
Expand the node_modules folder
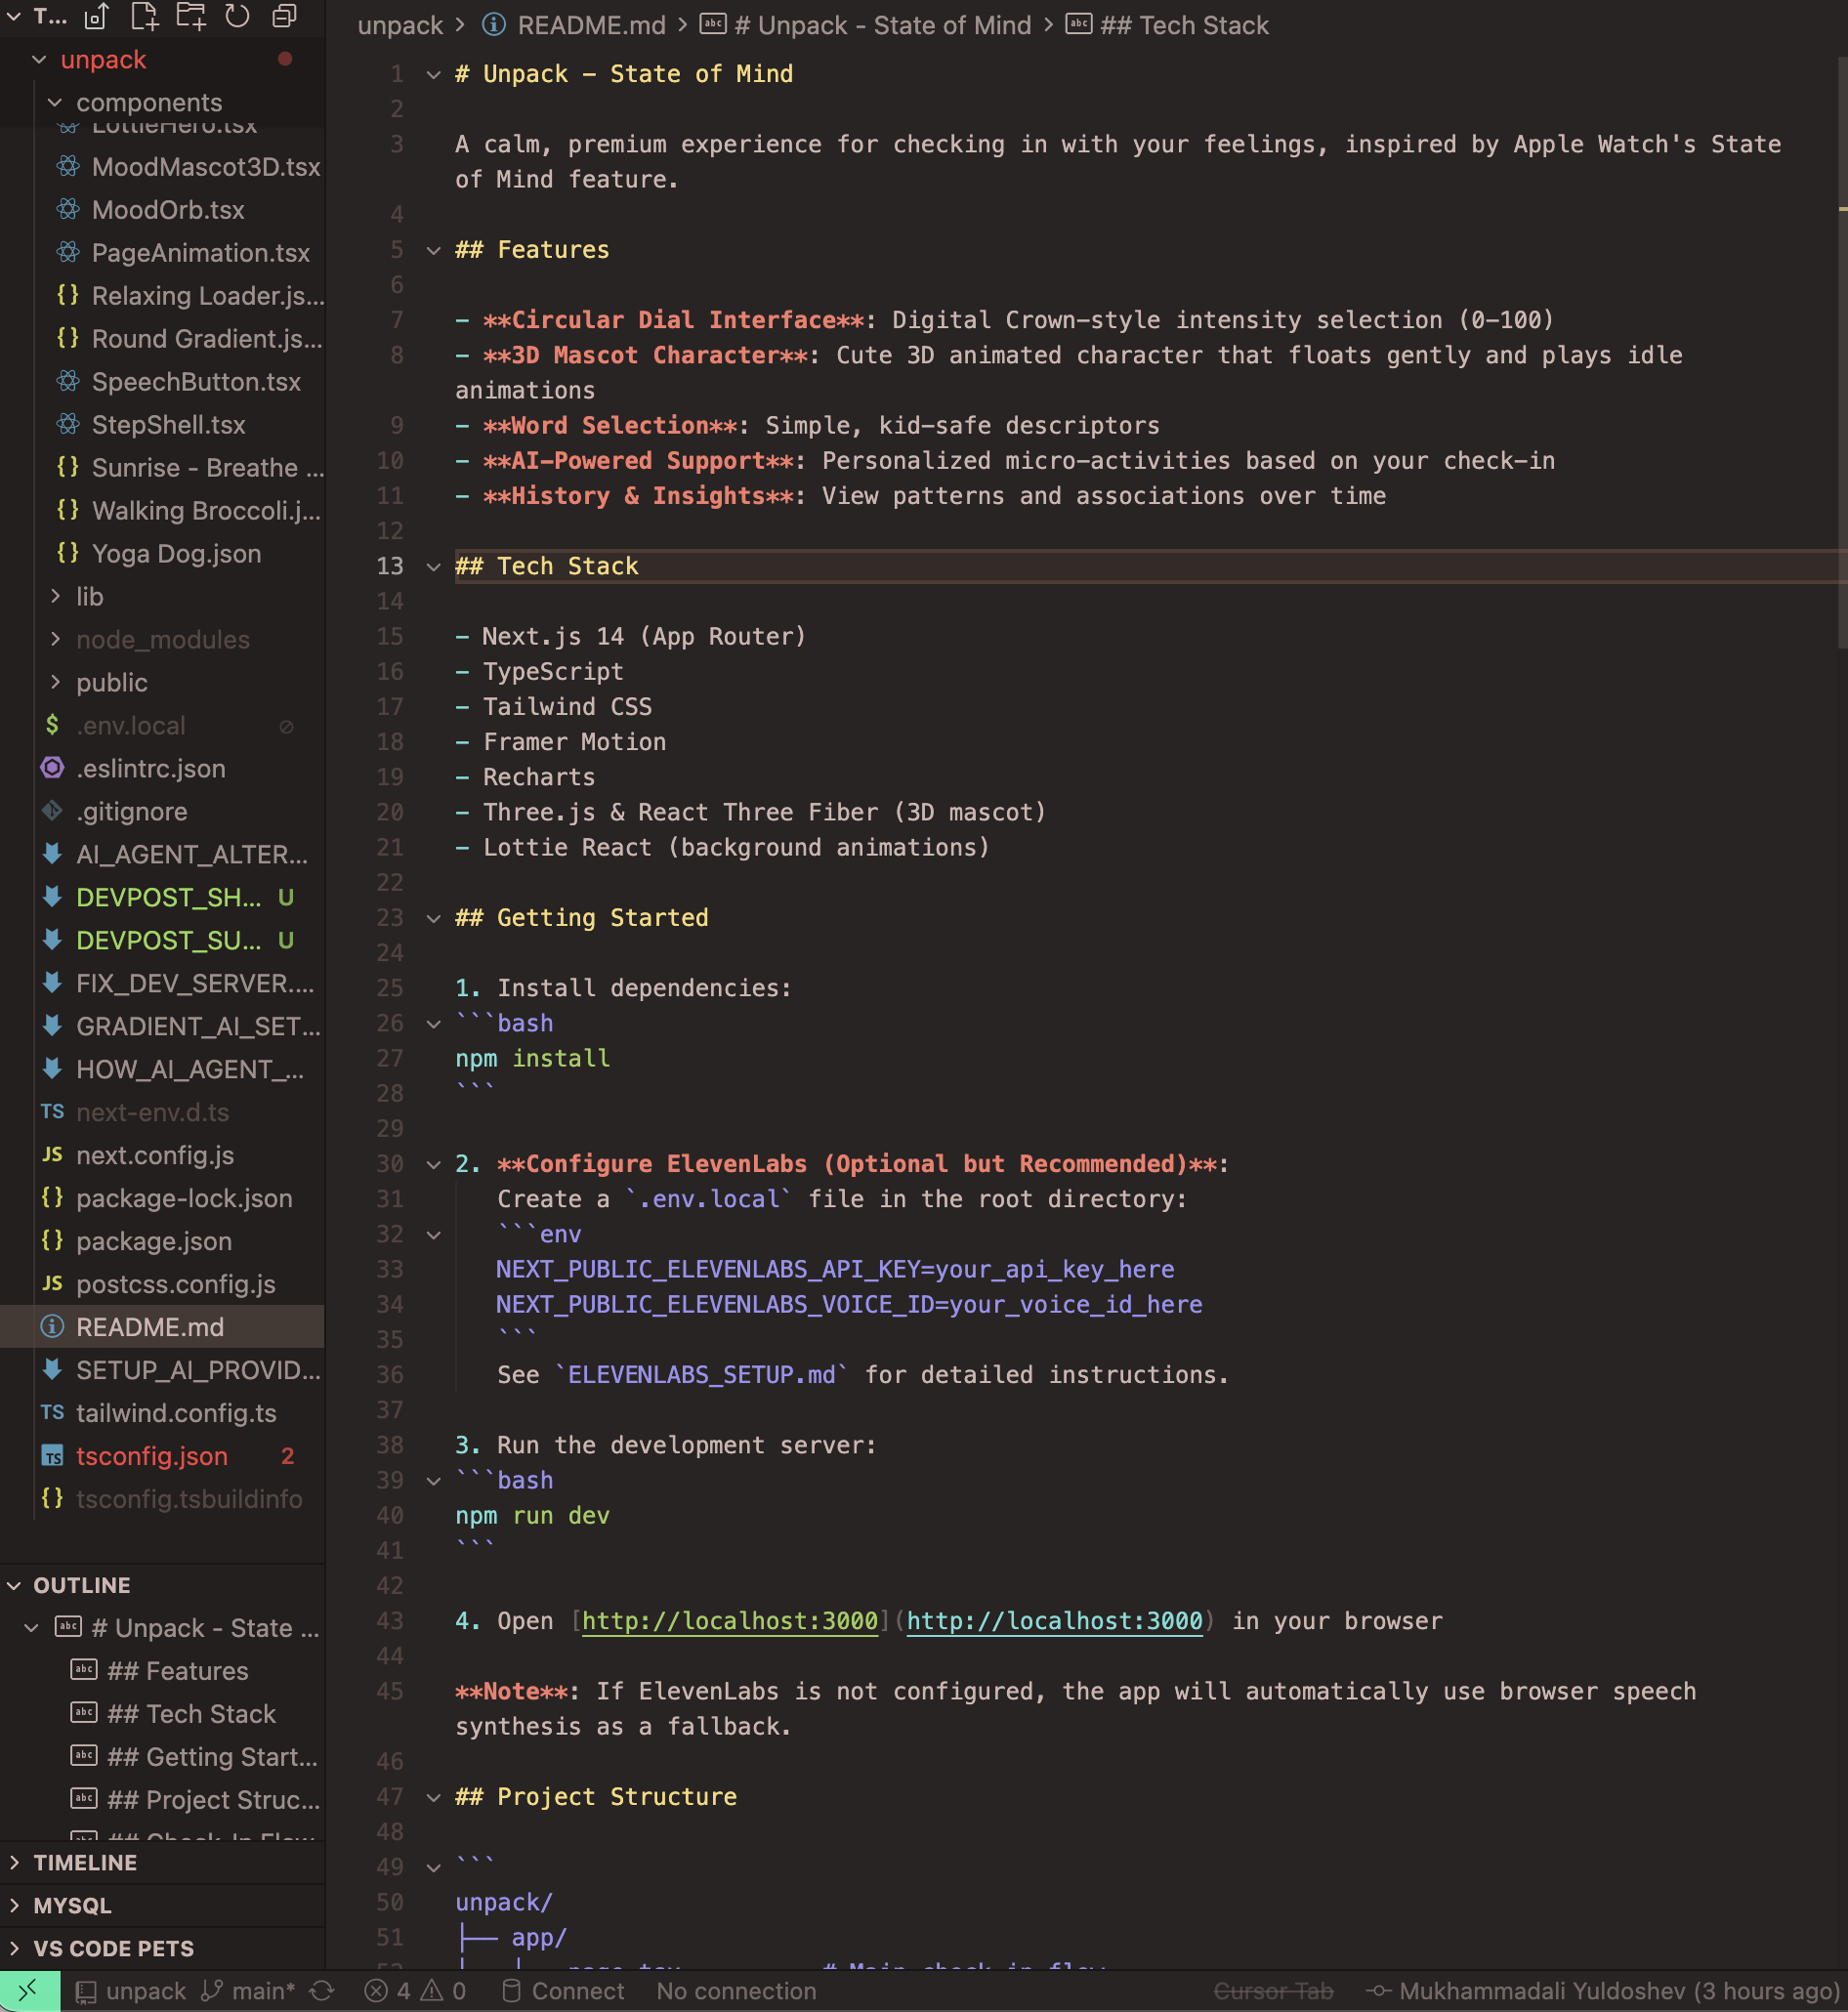[x=56, y=639]
